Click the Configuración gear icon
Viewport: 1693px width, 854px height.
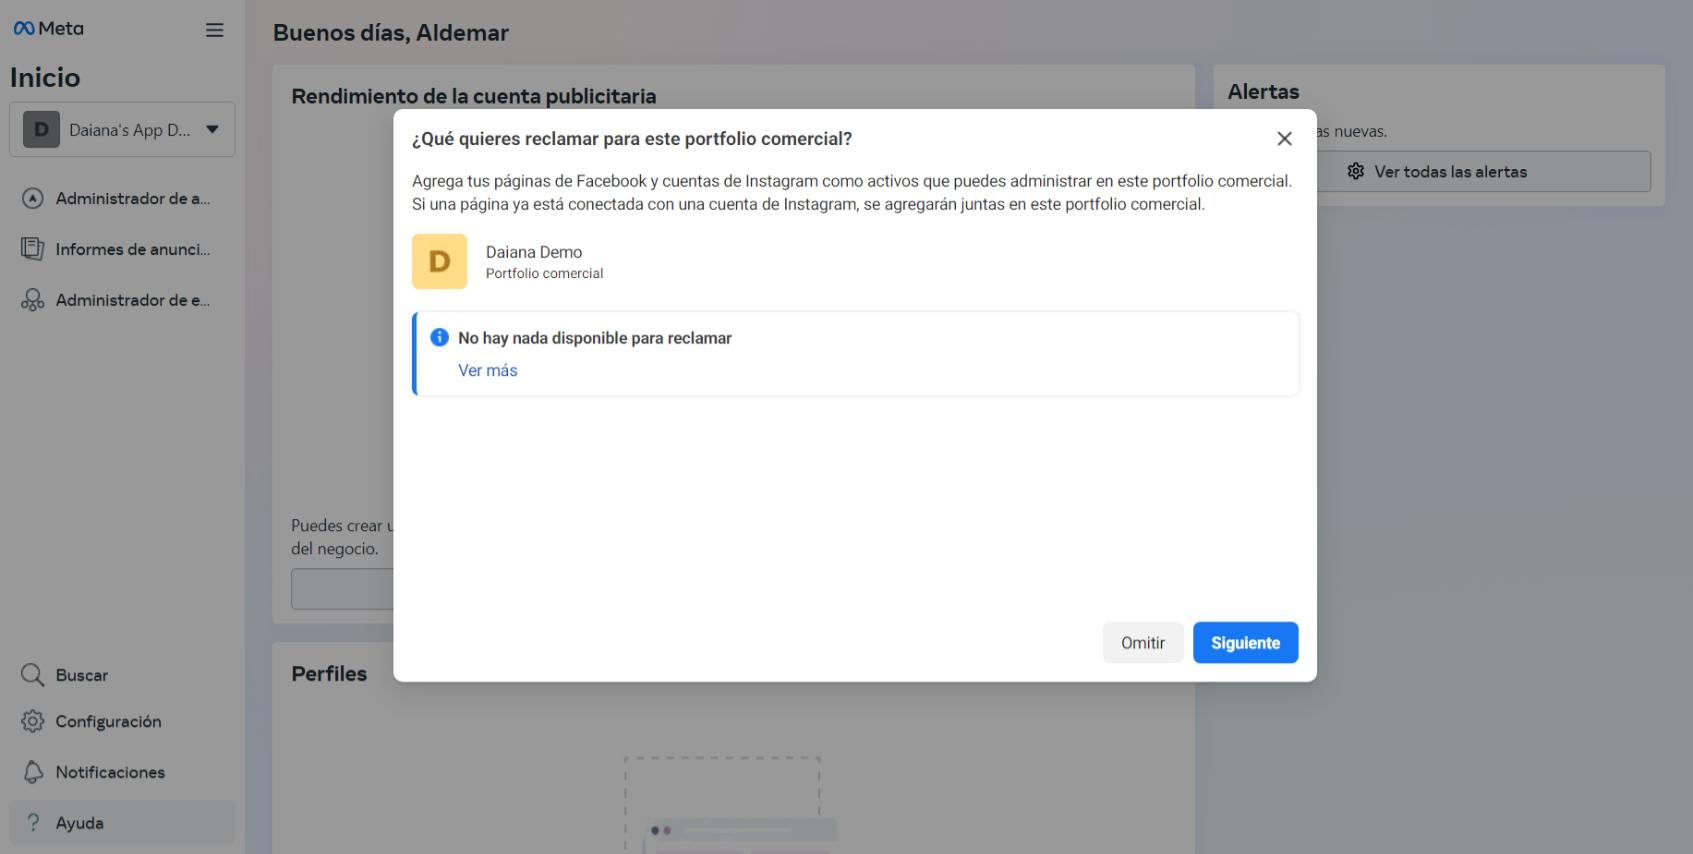(x=33, y=721)
